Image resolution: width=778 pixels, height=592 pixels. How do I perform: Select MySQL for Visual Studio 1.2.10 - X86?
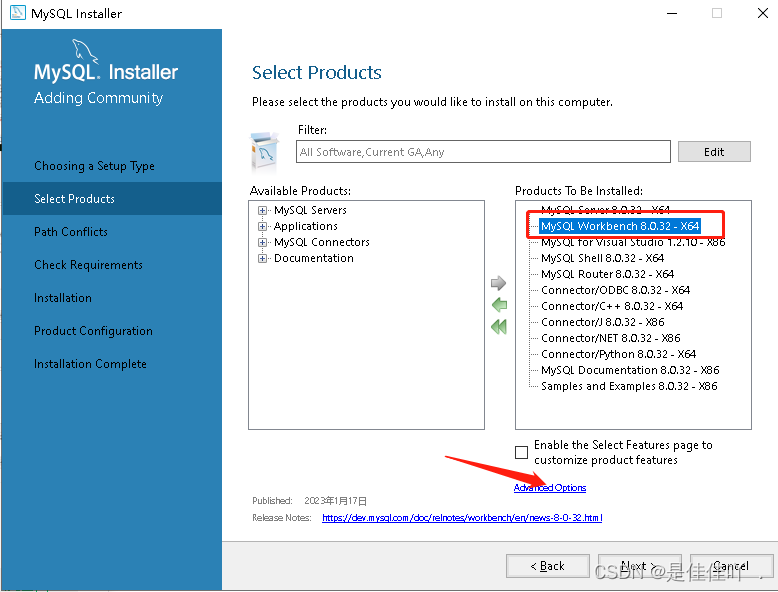(633, 242)
